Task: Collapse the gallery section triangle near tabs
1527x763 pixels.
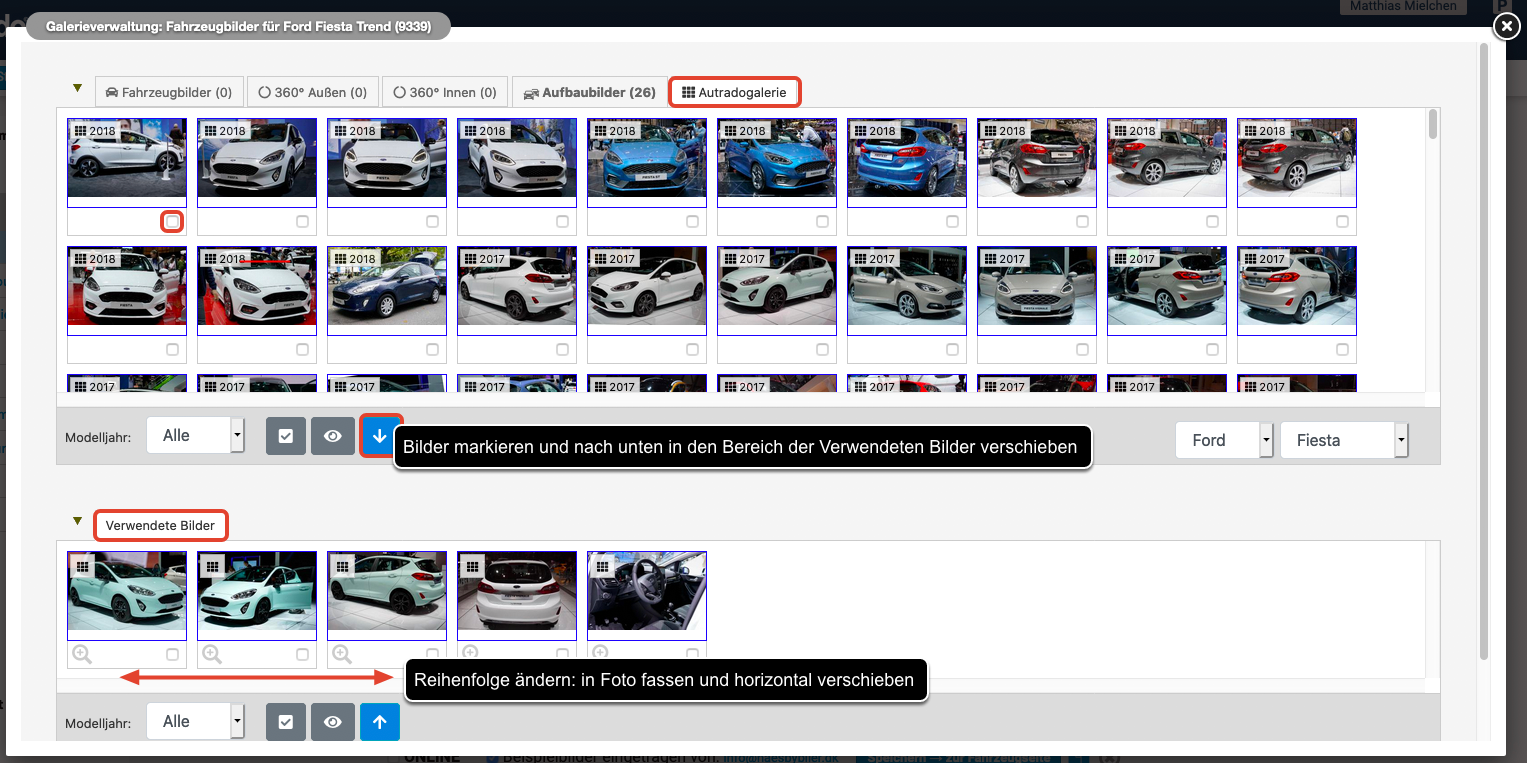Action: click(77, 88)
